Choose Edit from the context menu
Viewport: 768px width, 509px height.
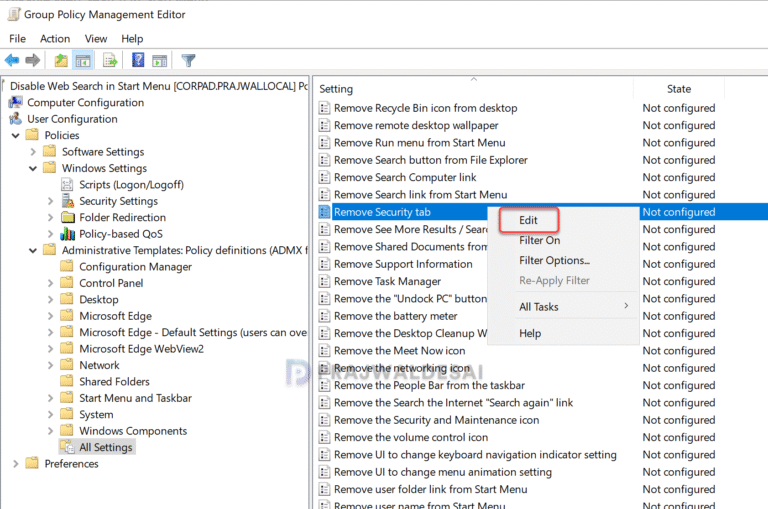[529, 220]
